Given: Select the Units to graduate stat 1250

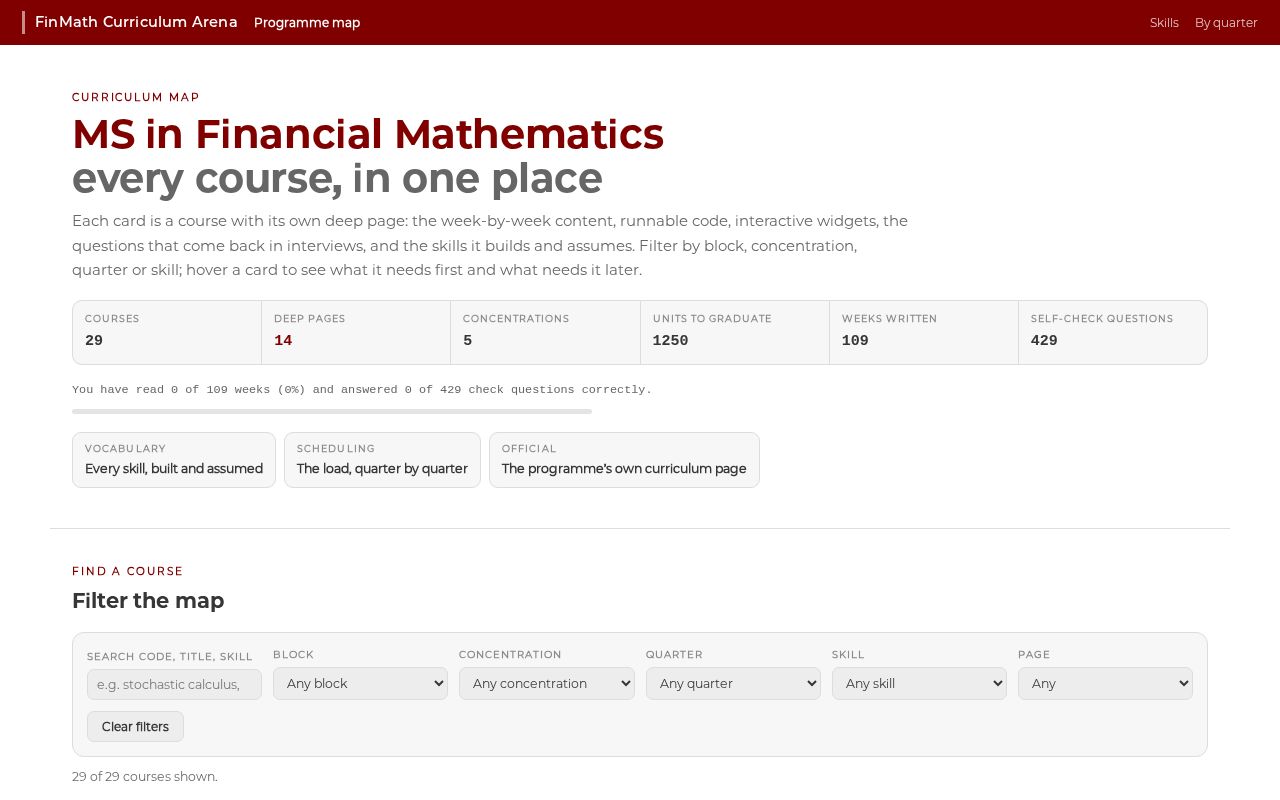Looking at the screenshot, I should (735, 332).
